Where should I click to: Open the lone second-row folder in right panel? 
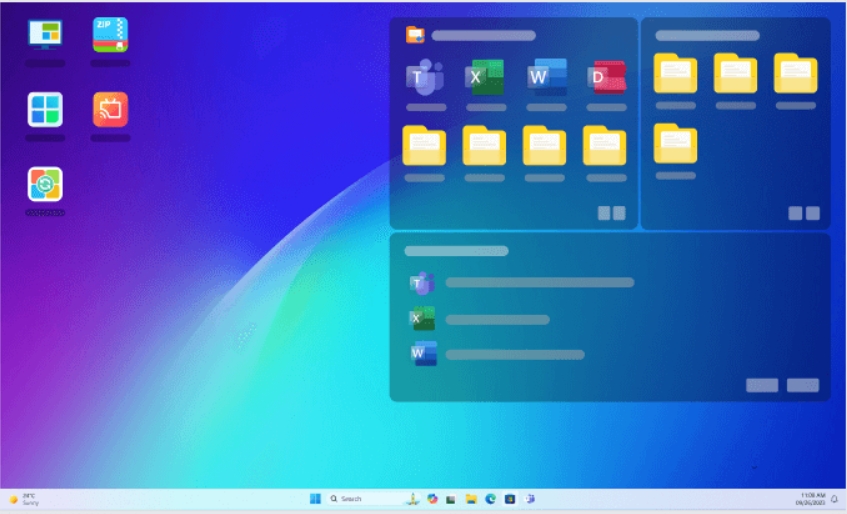675,143
